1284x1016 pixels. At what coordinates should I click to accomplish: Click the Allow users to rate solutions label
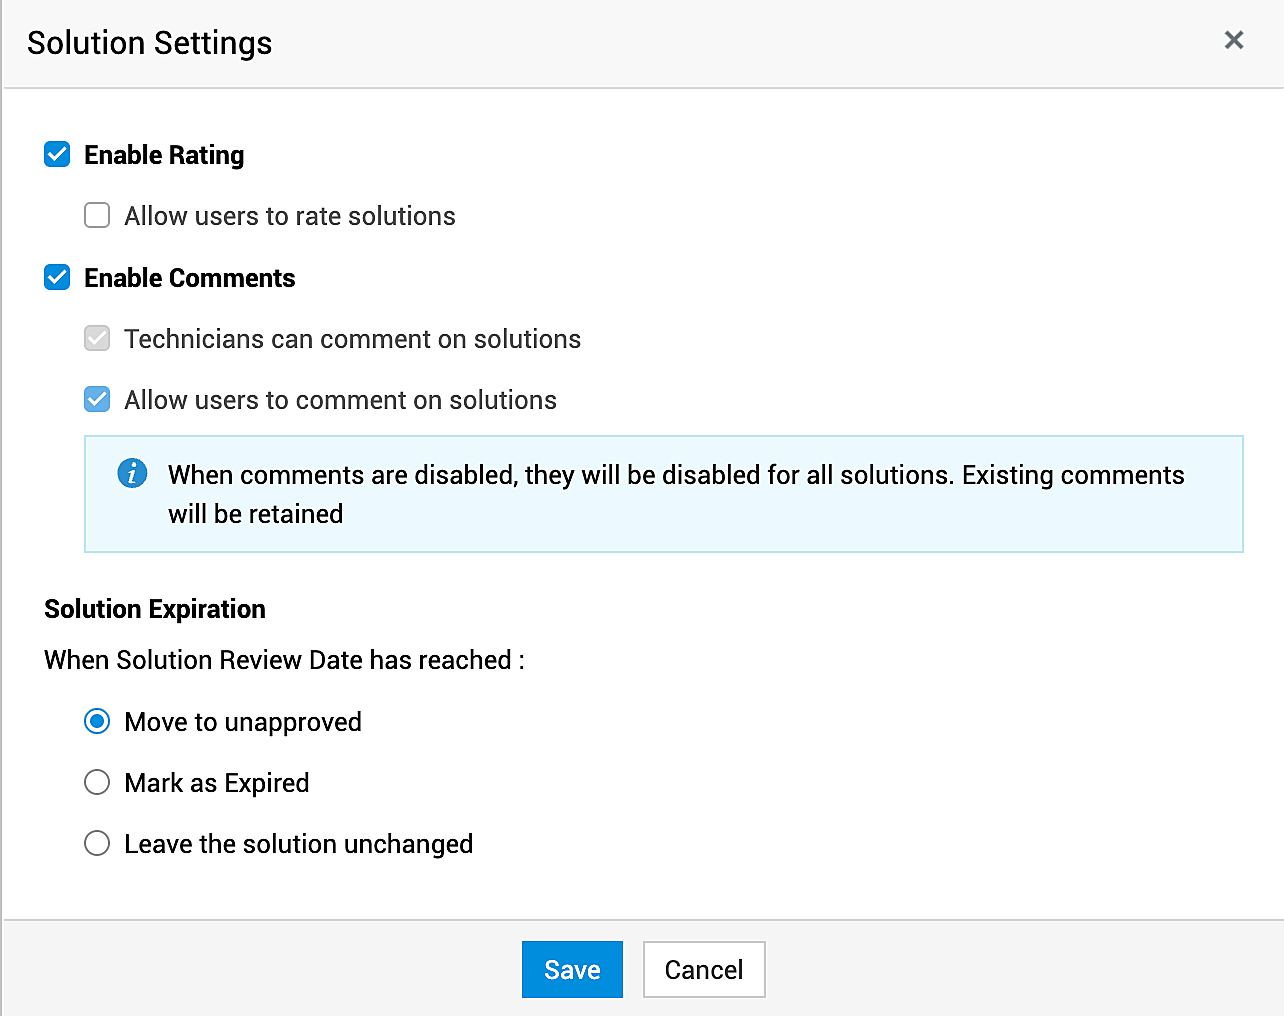[x=290, y=216]
